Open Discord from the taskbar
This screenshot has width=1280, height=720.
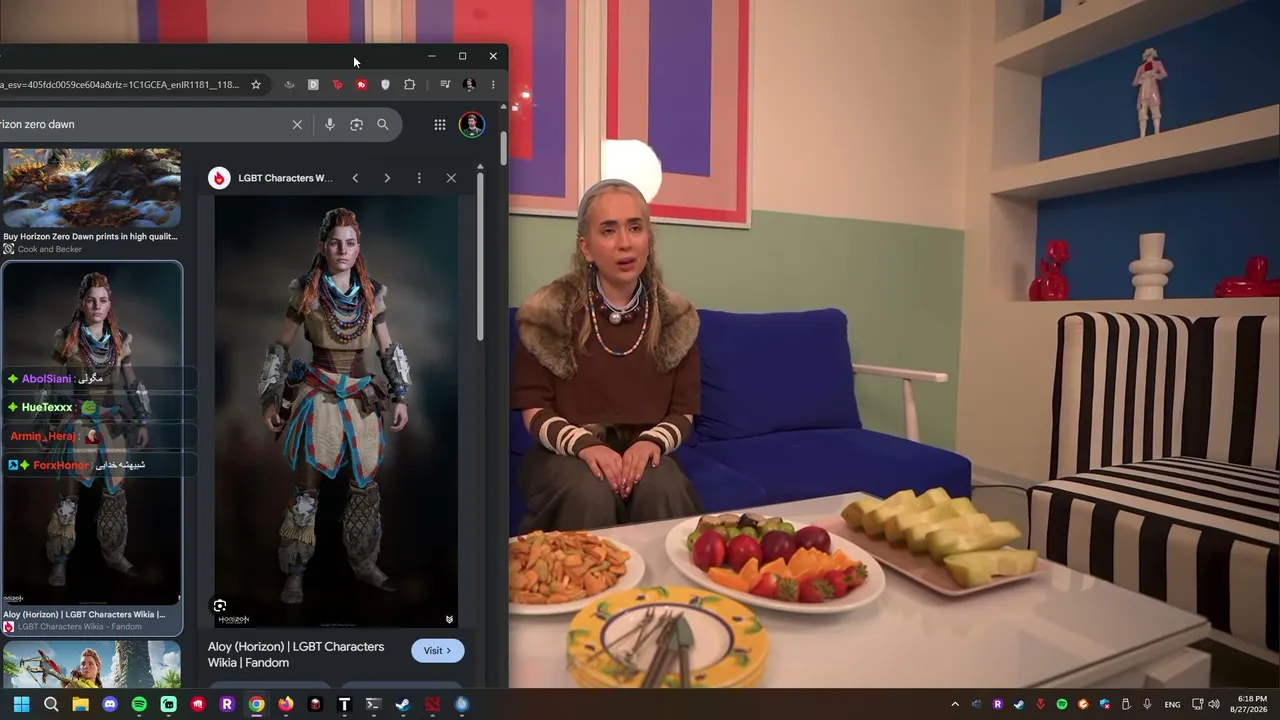click(x=110, y=704)
